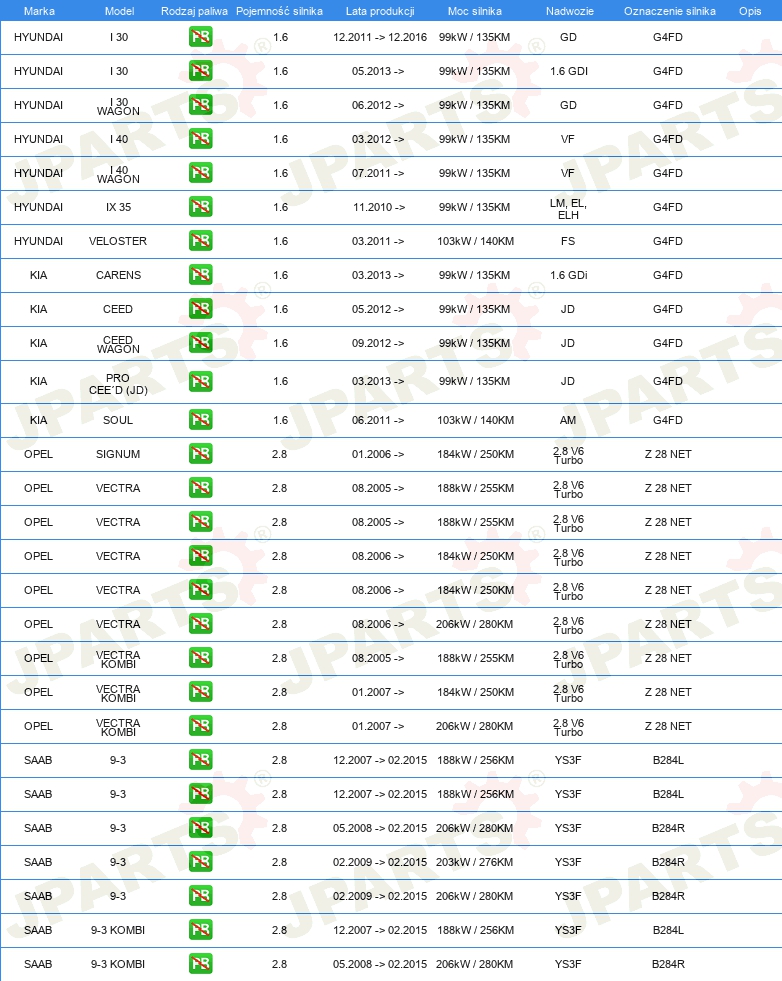Click G4FD engine code in Veloster row
Viewport: 782px width, 981px height.
(668, 241)
